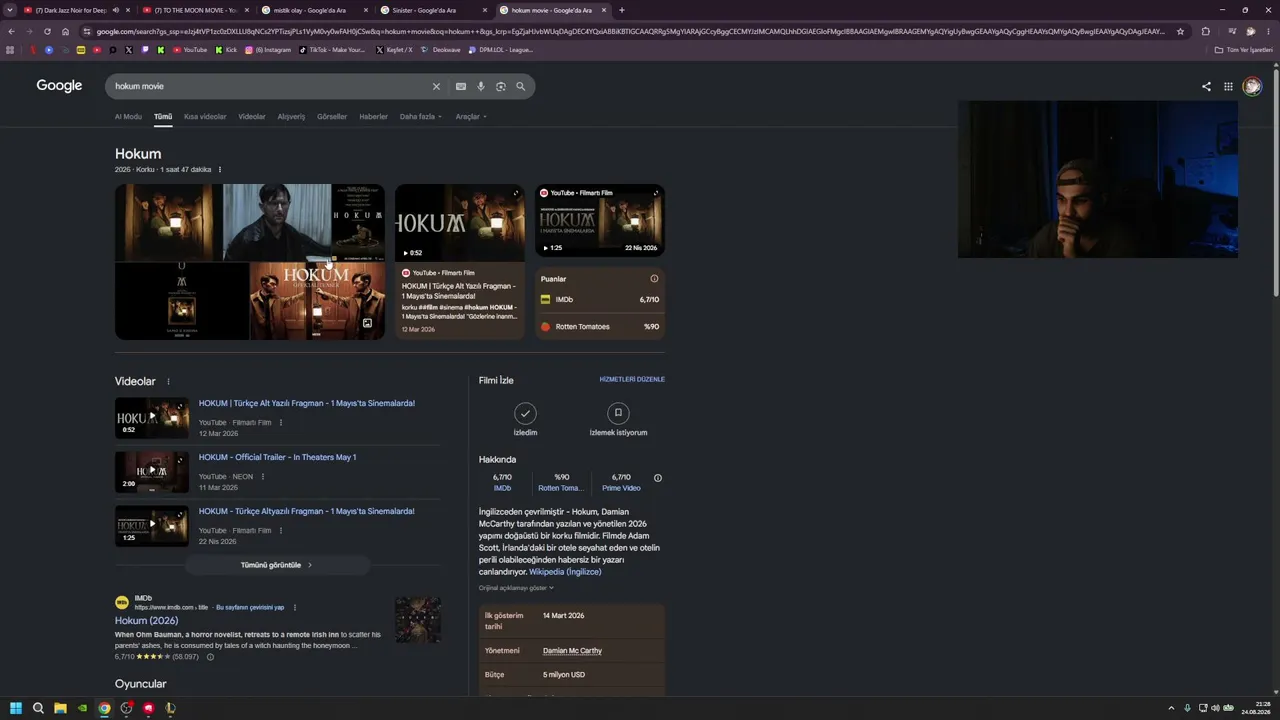Switch to the AI Modu tab
This screenshot has width=1280, height=720.
(x=128, y=117)
